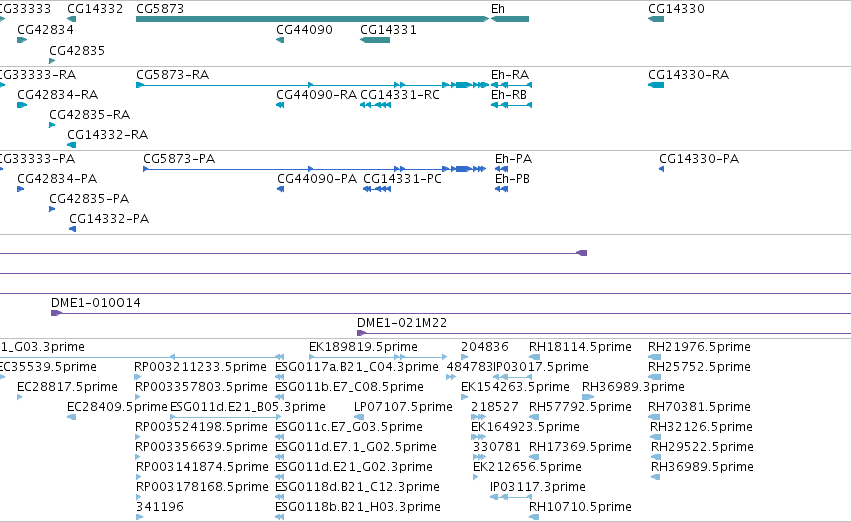Click transcript CG14332-RA label
Image resolution: width=851 pixels, height=522 pixels.
pyautogui.click(x=107, y=135)
